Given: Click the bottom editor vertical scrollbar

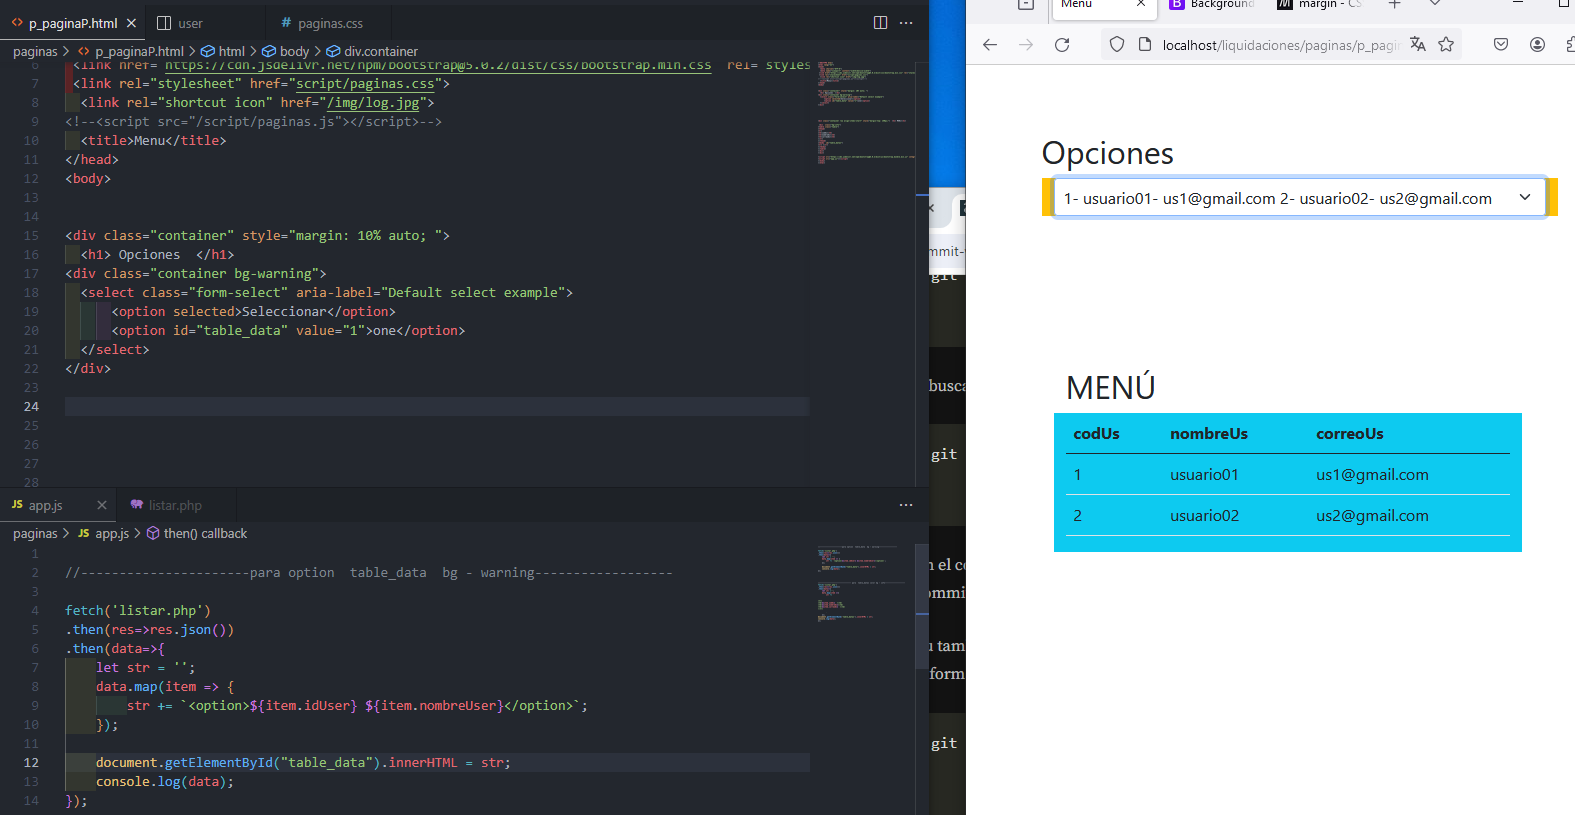Looking at the screenshot, I should (x=922, y=606).
